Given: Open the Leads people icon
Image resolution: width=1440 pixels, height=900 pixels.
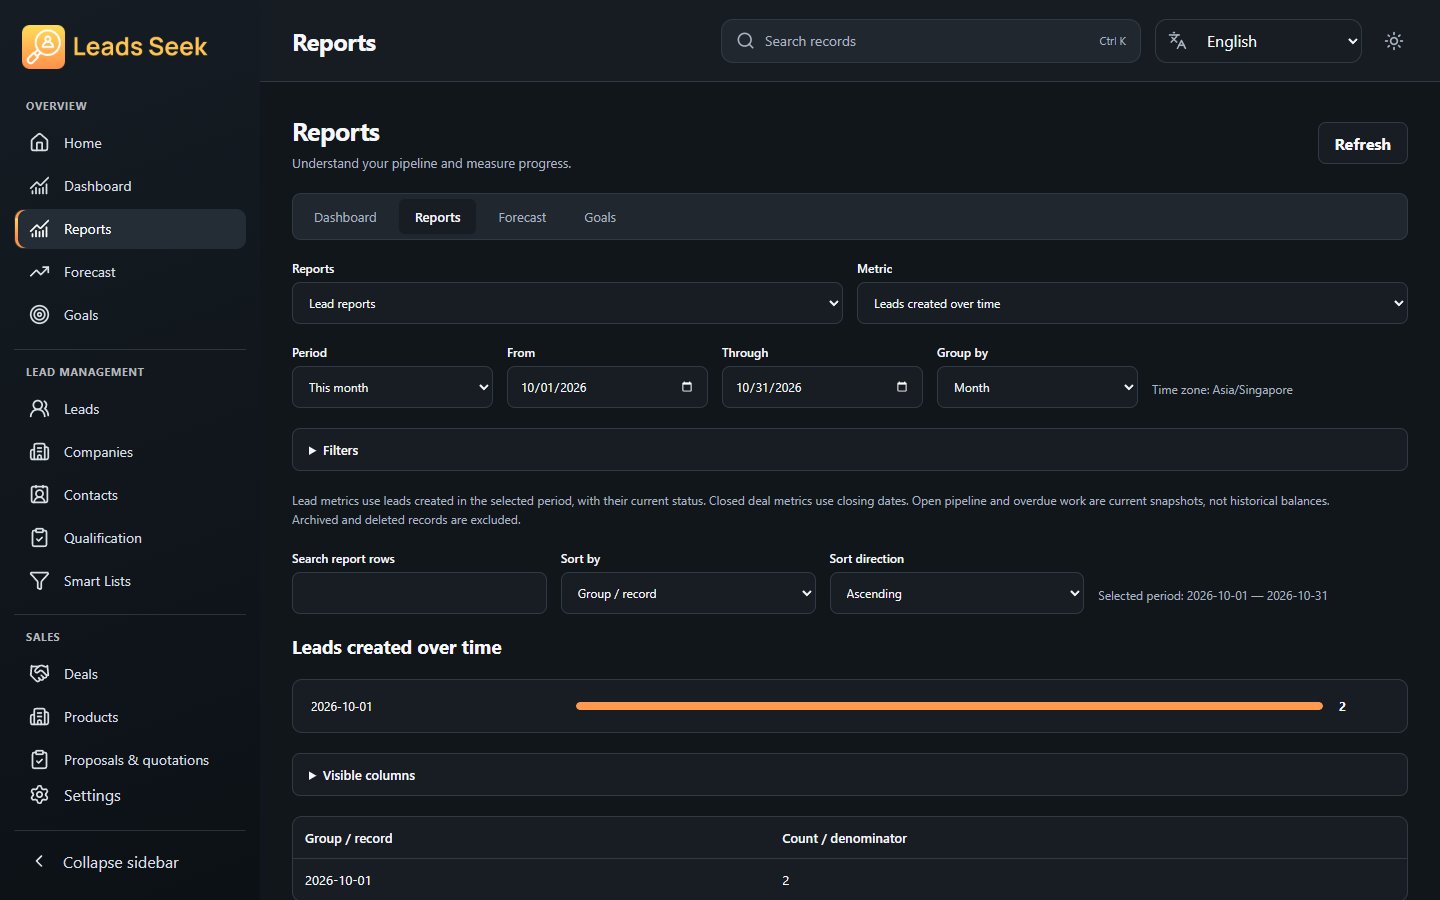Looking at the screenshot, I should tap(39, 409).
